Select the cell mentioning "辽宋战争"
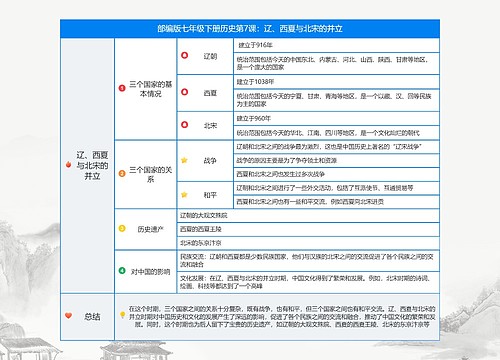 click(336, 147)
